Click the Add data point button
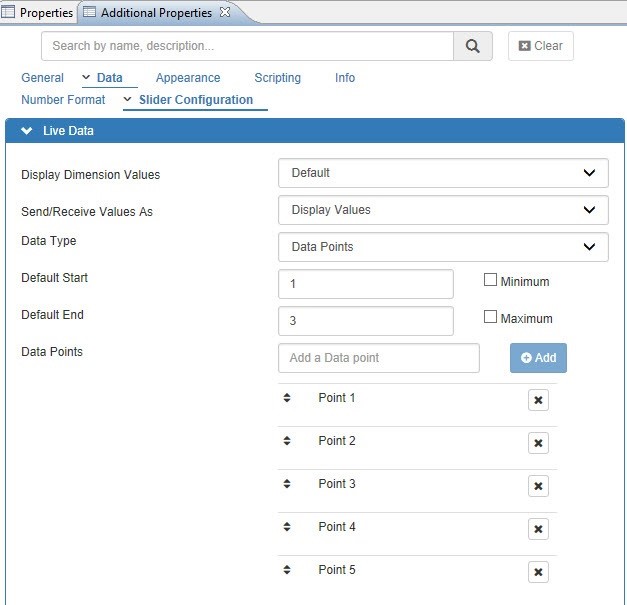 538,358
